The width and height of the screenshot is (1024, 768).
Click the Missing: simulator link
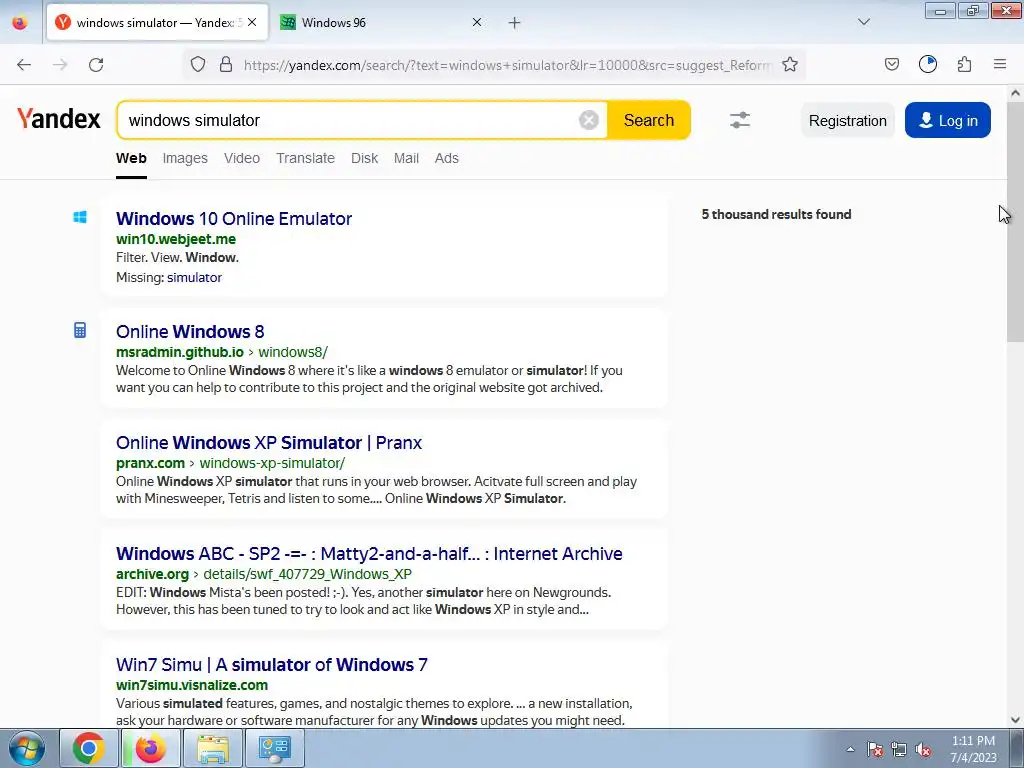[x=195, y=278]
